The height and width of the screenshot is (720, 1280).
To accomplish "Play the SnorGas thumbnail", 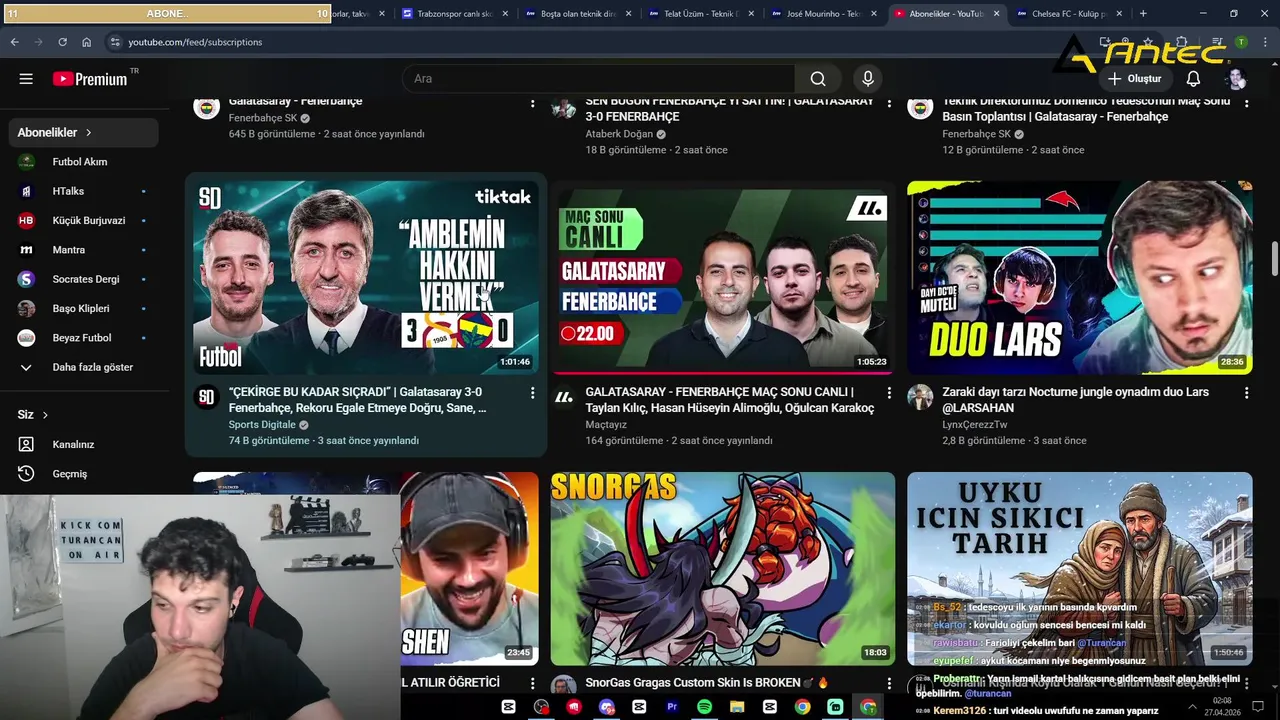I will click(x=722, y=568).
